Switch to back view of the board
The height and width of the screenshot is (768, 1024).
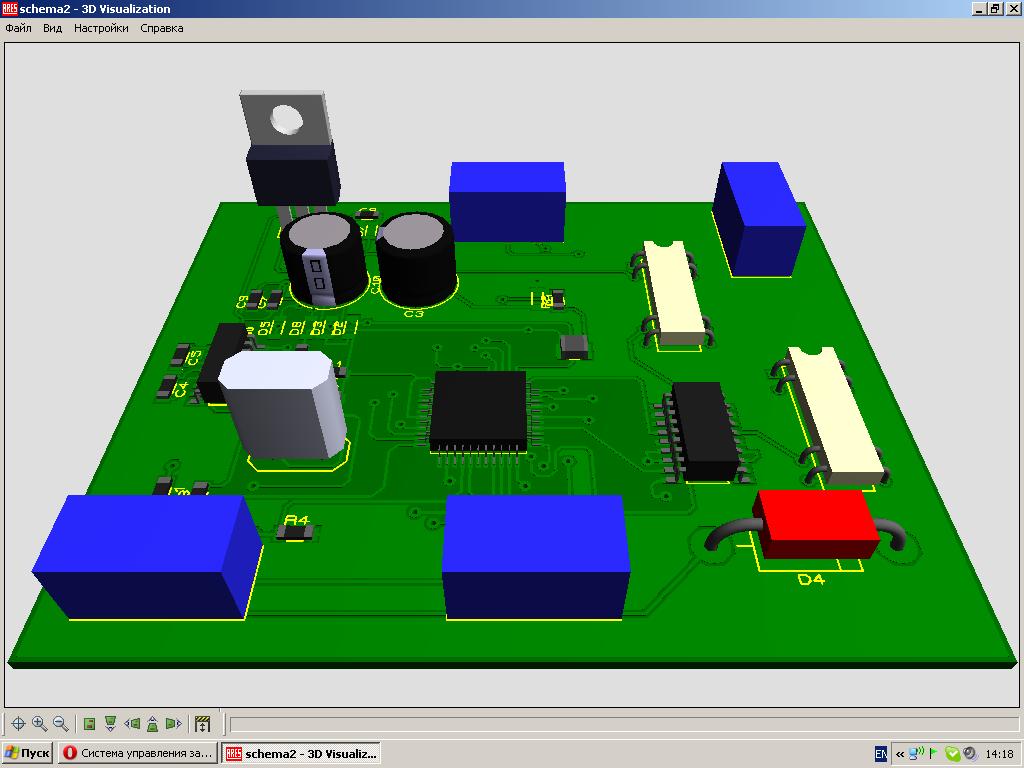152,724
